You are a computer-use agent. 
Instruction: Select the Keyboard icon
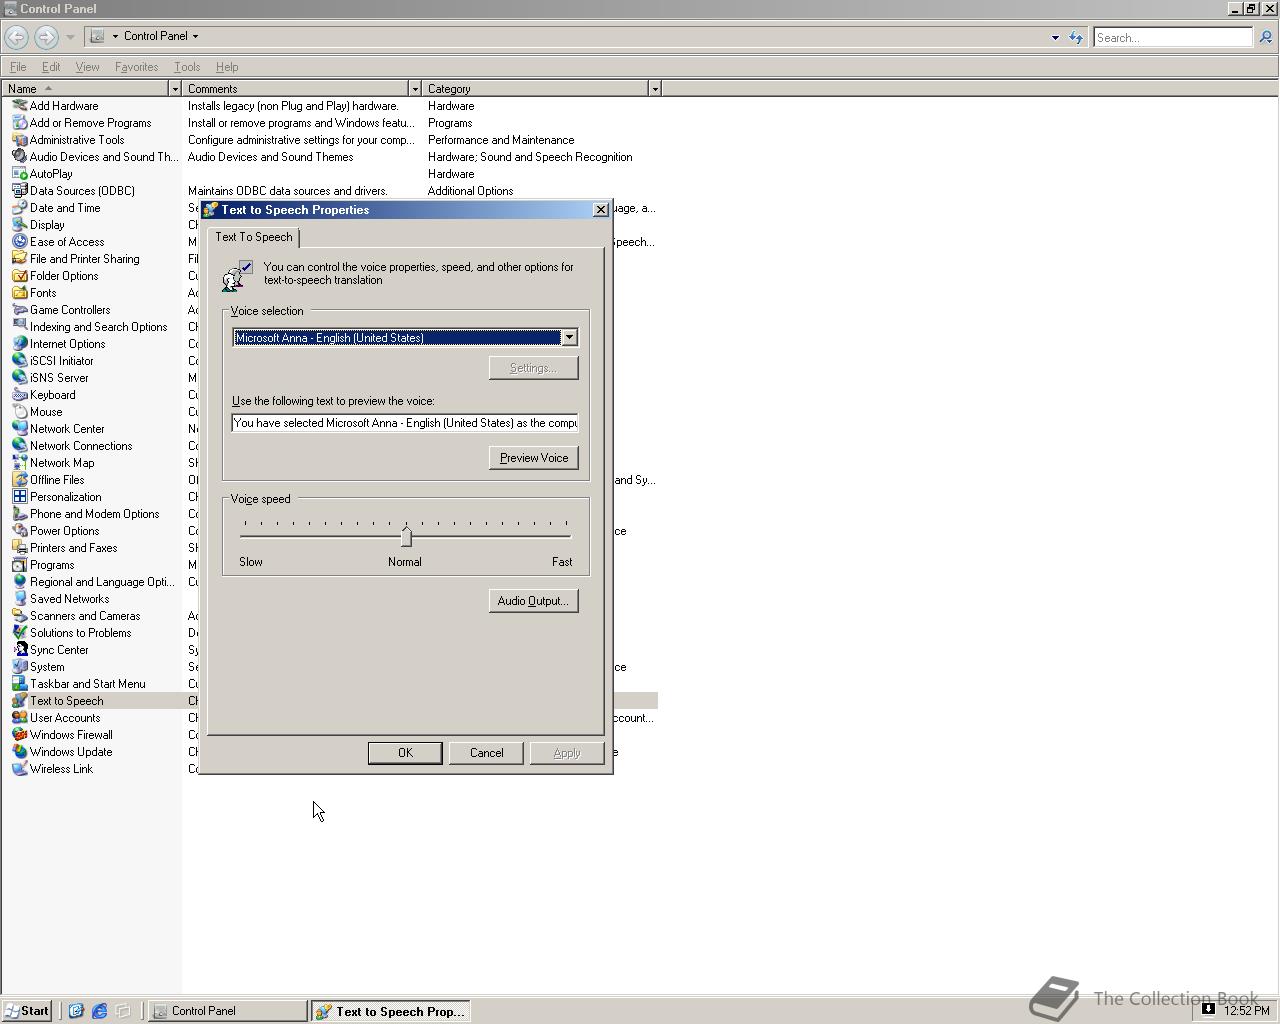coord(19,395)
